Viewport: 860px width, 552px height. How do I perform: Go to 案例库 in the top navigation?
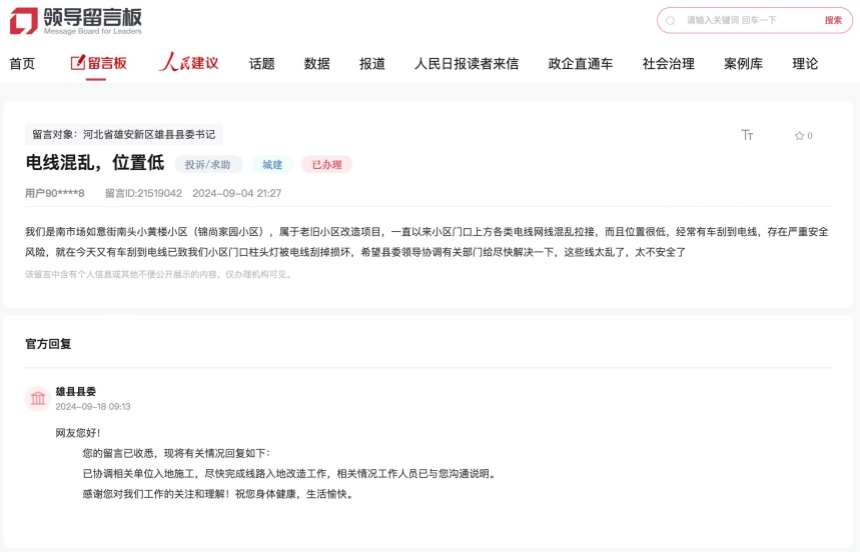[743, 63]
